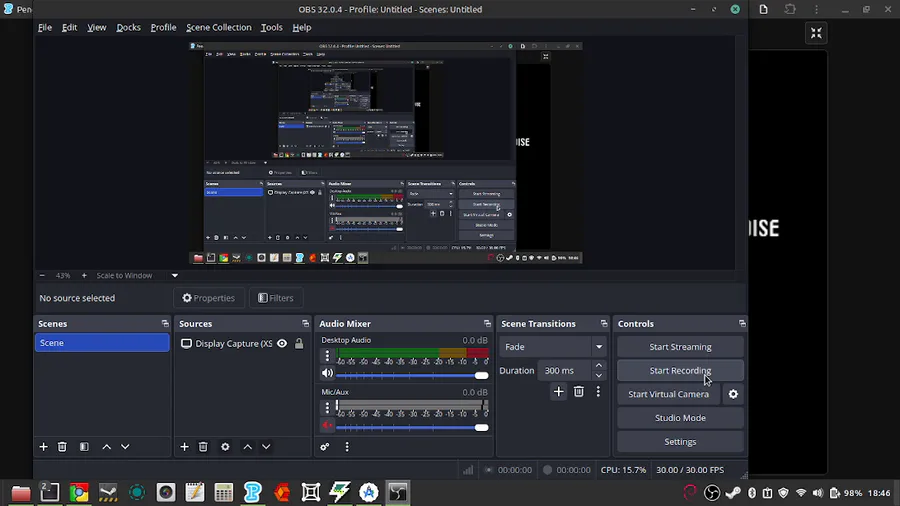The width and height of the screenshot is (900, 506).
Task: Open source properties gear in Sources toolbar
Action: tap(225, 446)
